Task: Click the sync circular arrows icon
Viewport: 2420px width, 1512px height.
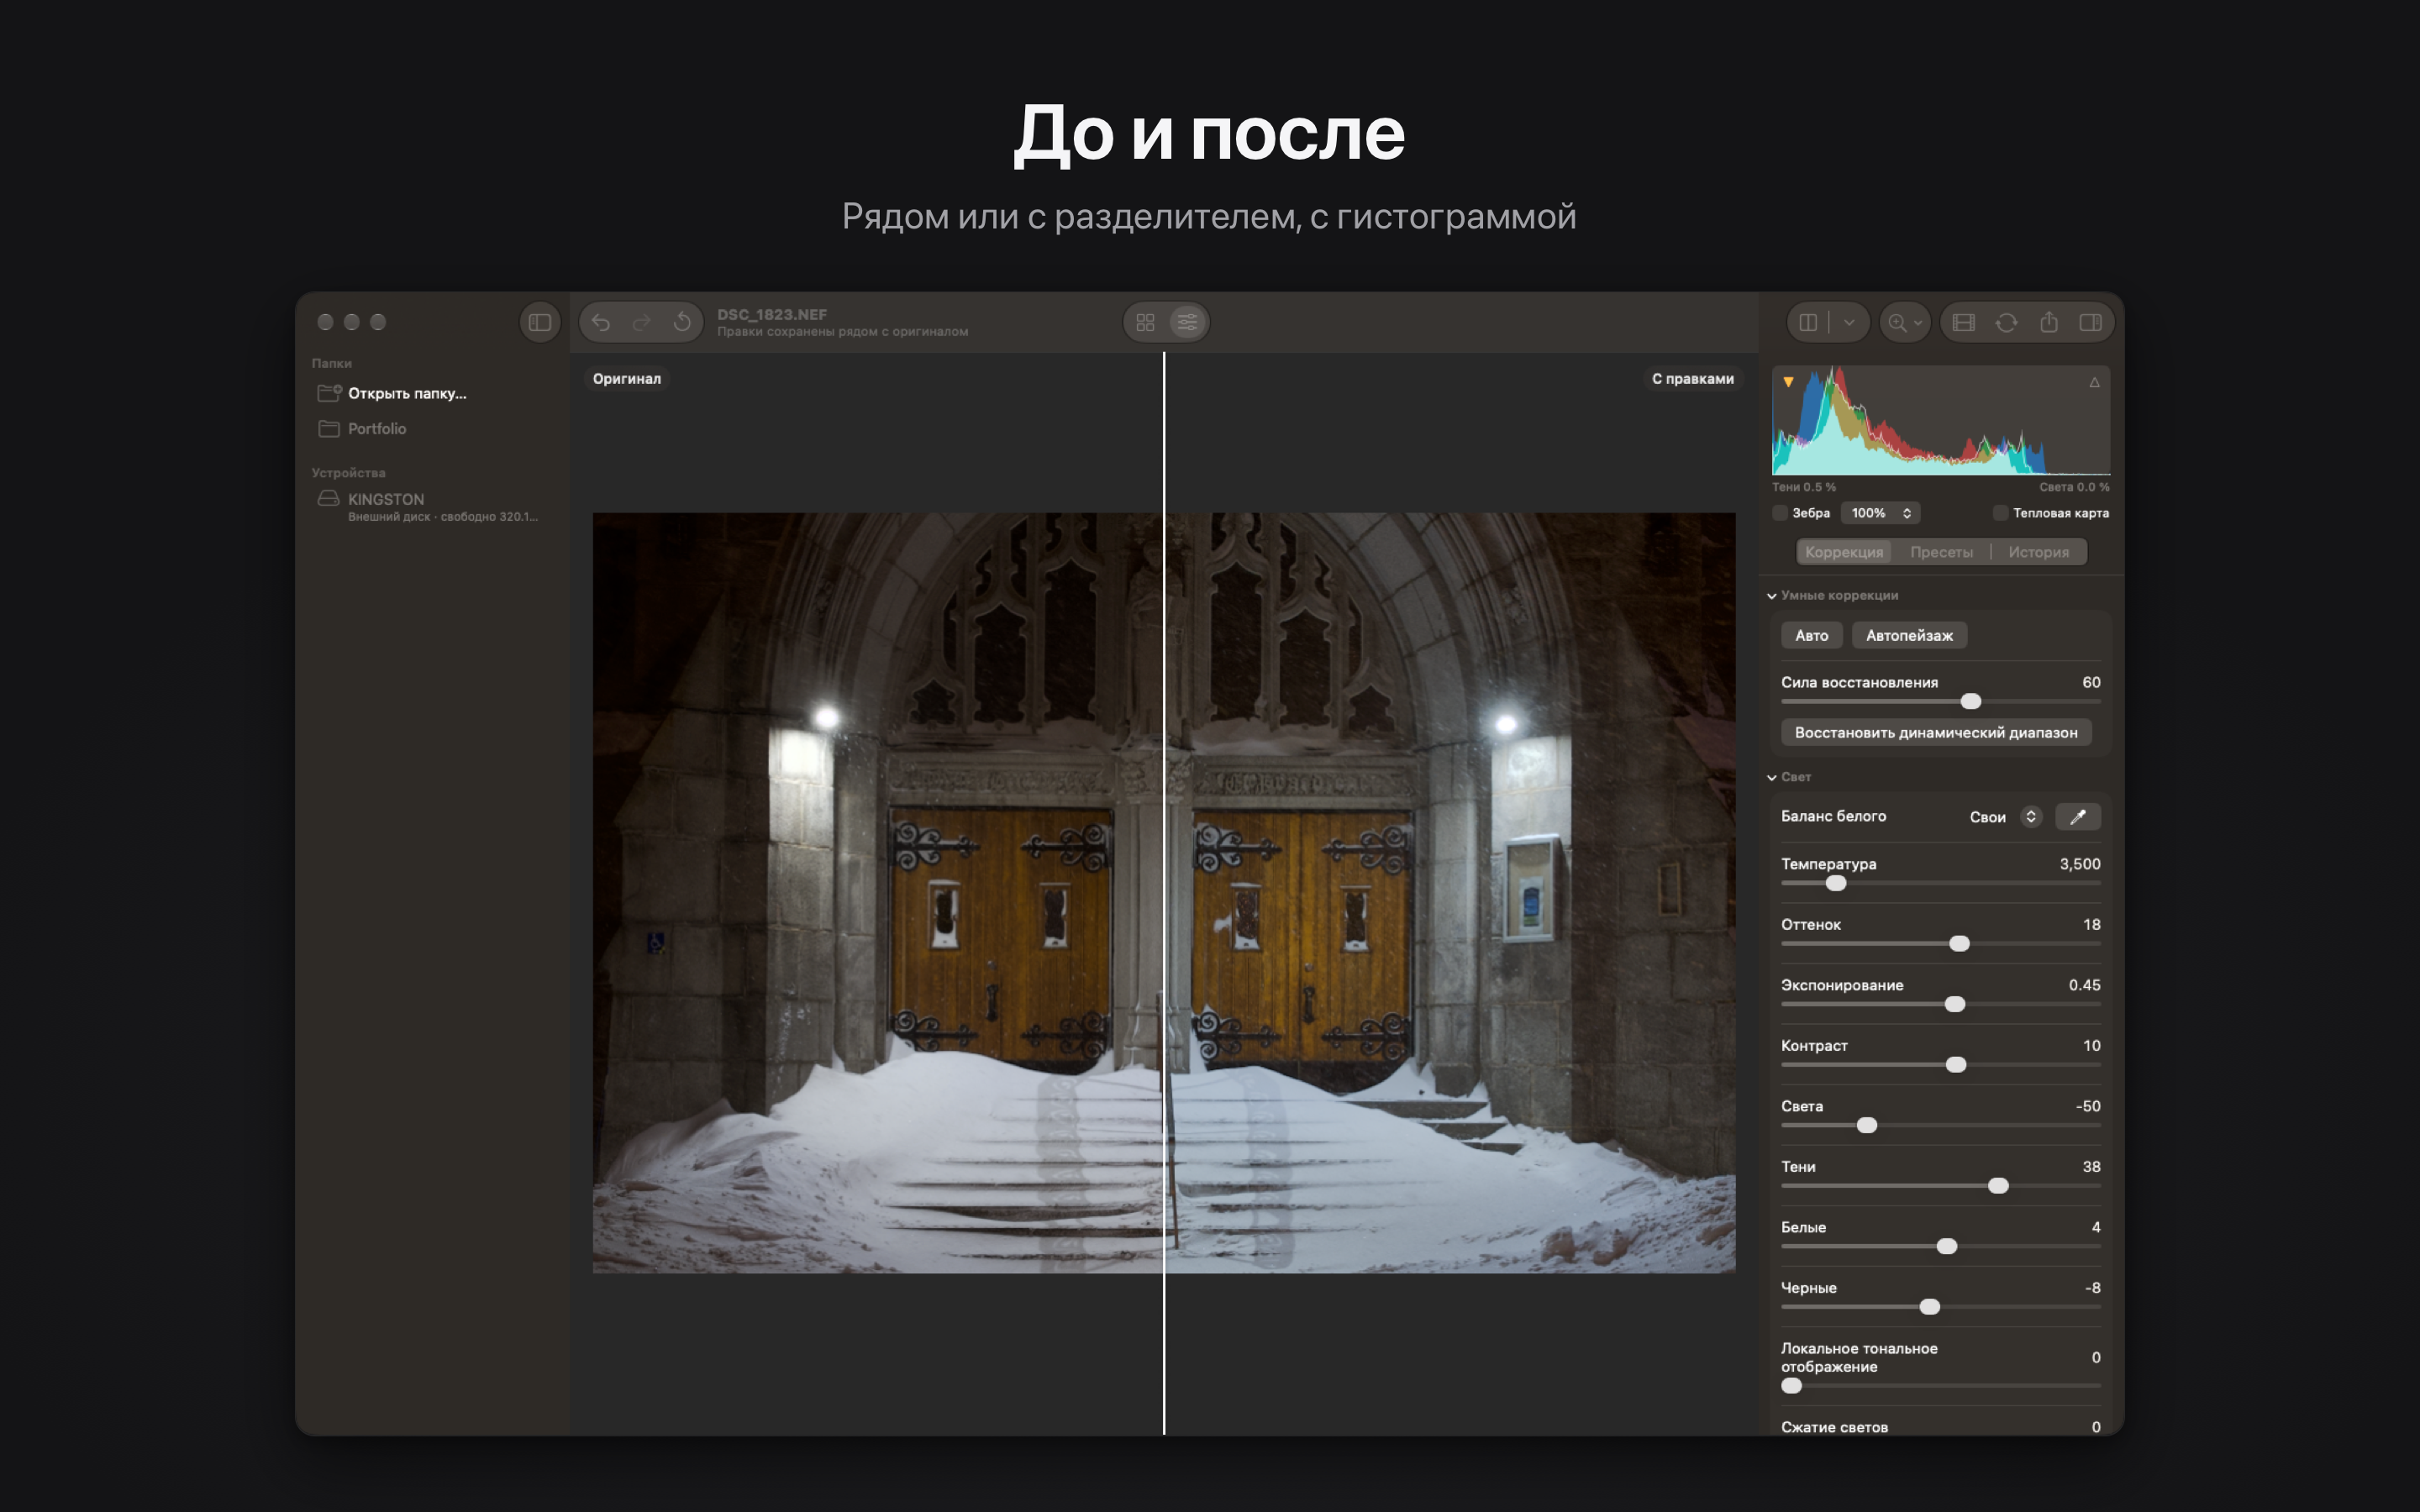Action: 2006,322
